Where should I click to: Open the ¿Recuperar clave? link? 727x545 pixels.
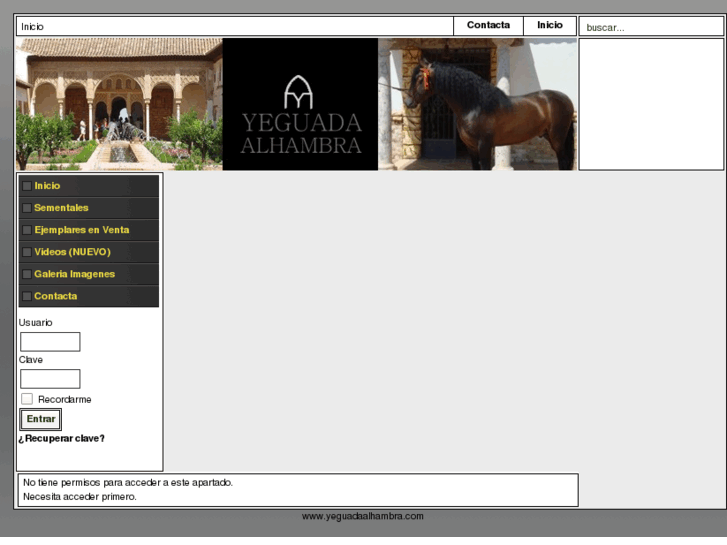pos(62,438)
